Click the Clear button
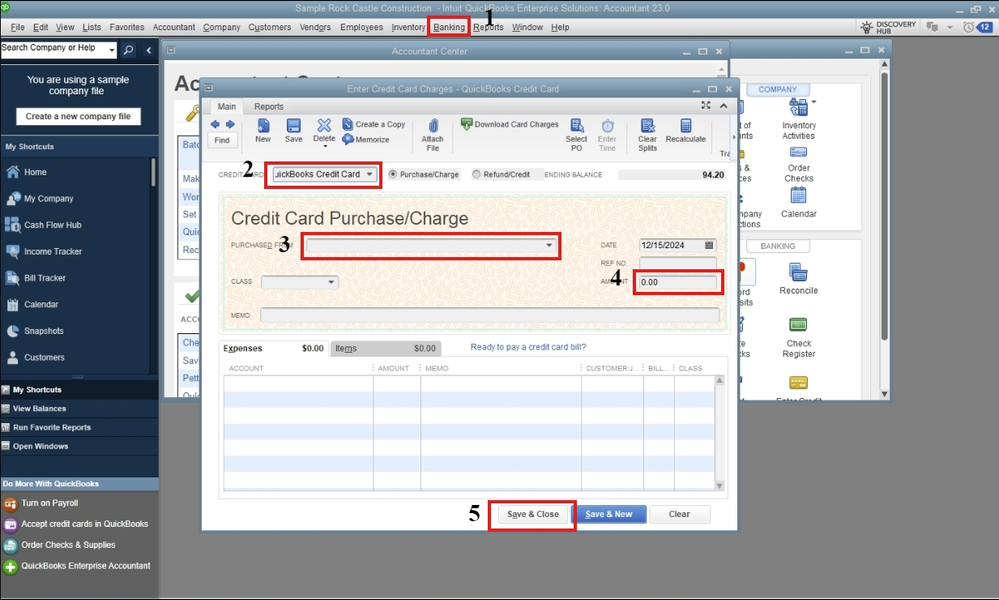The width and height of the screenshot is (999, 600). coord(679,515)
